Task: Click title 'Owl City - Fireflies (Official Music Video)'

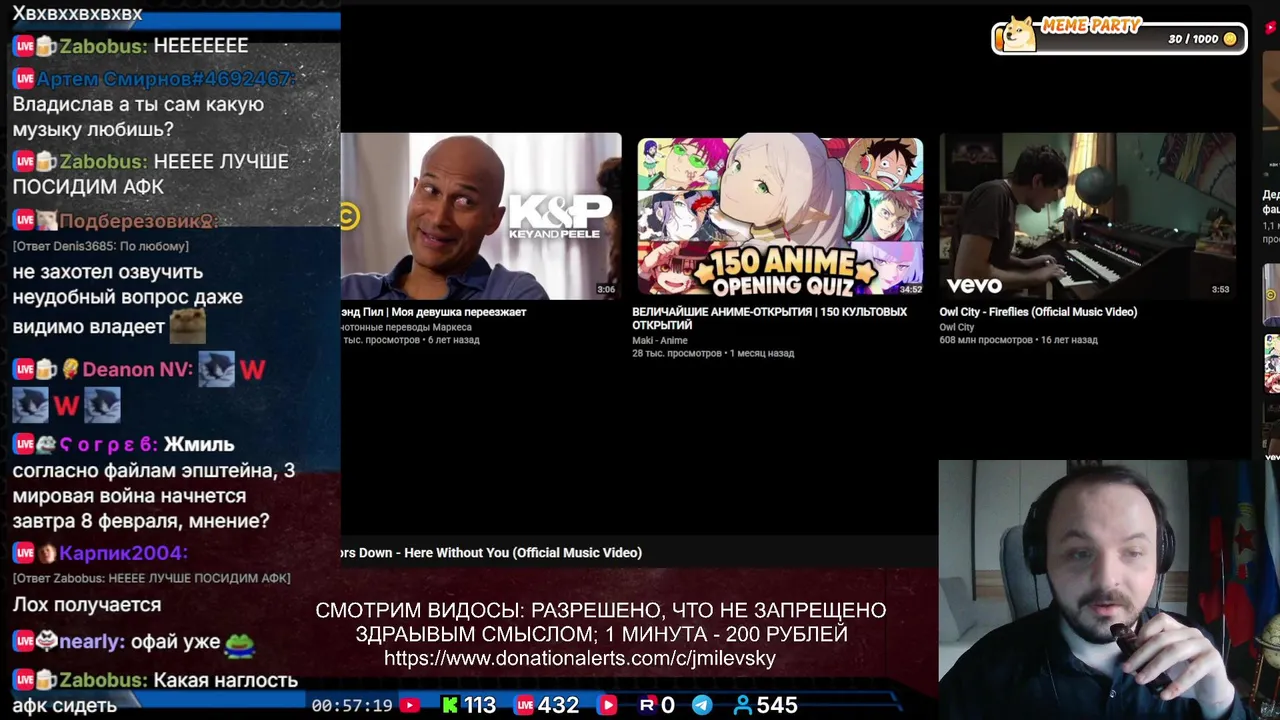Action: [1038, 312]
